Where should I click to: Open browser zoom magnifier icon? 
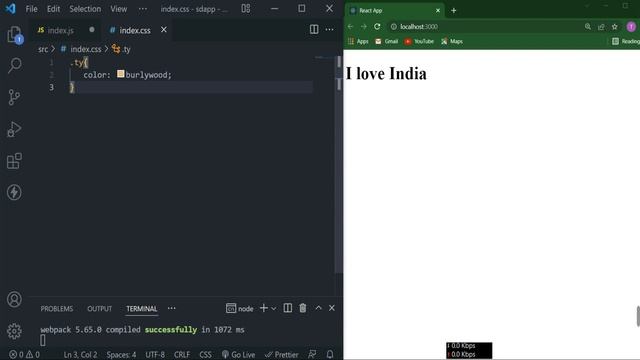point(588,27)
